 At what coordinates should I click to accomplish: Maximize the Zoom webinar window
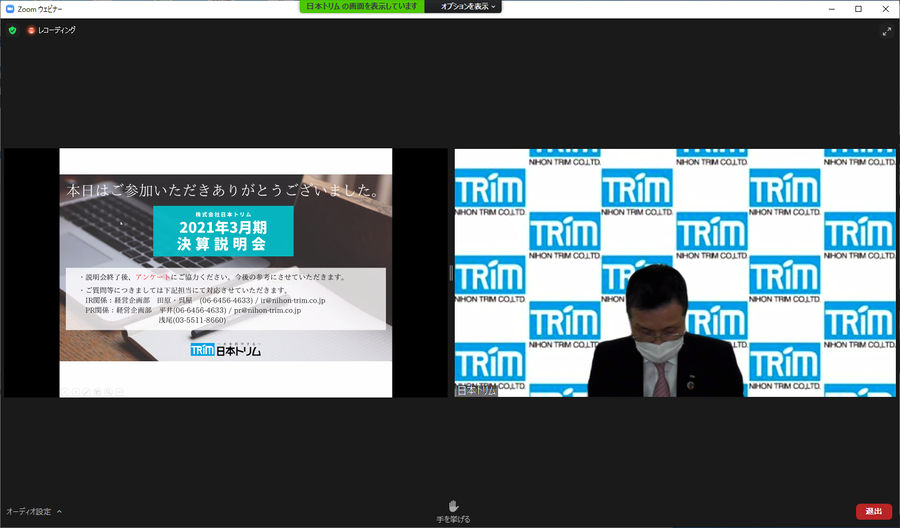point(858,9)
